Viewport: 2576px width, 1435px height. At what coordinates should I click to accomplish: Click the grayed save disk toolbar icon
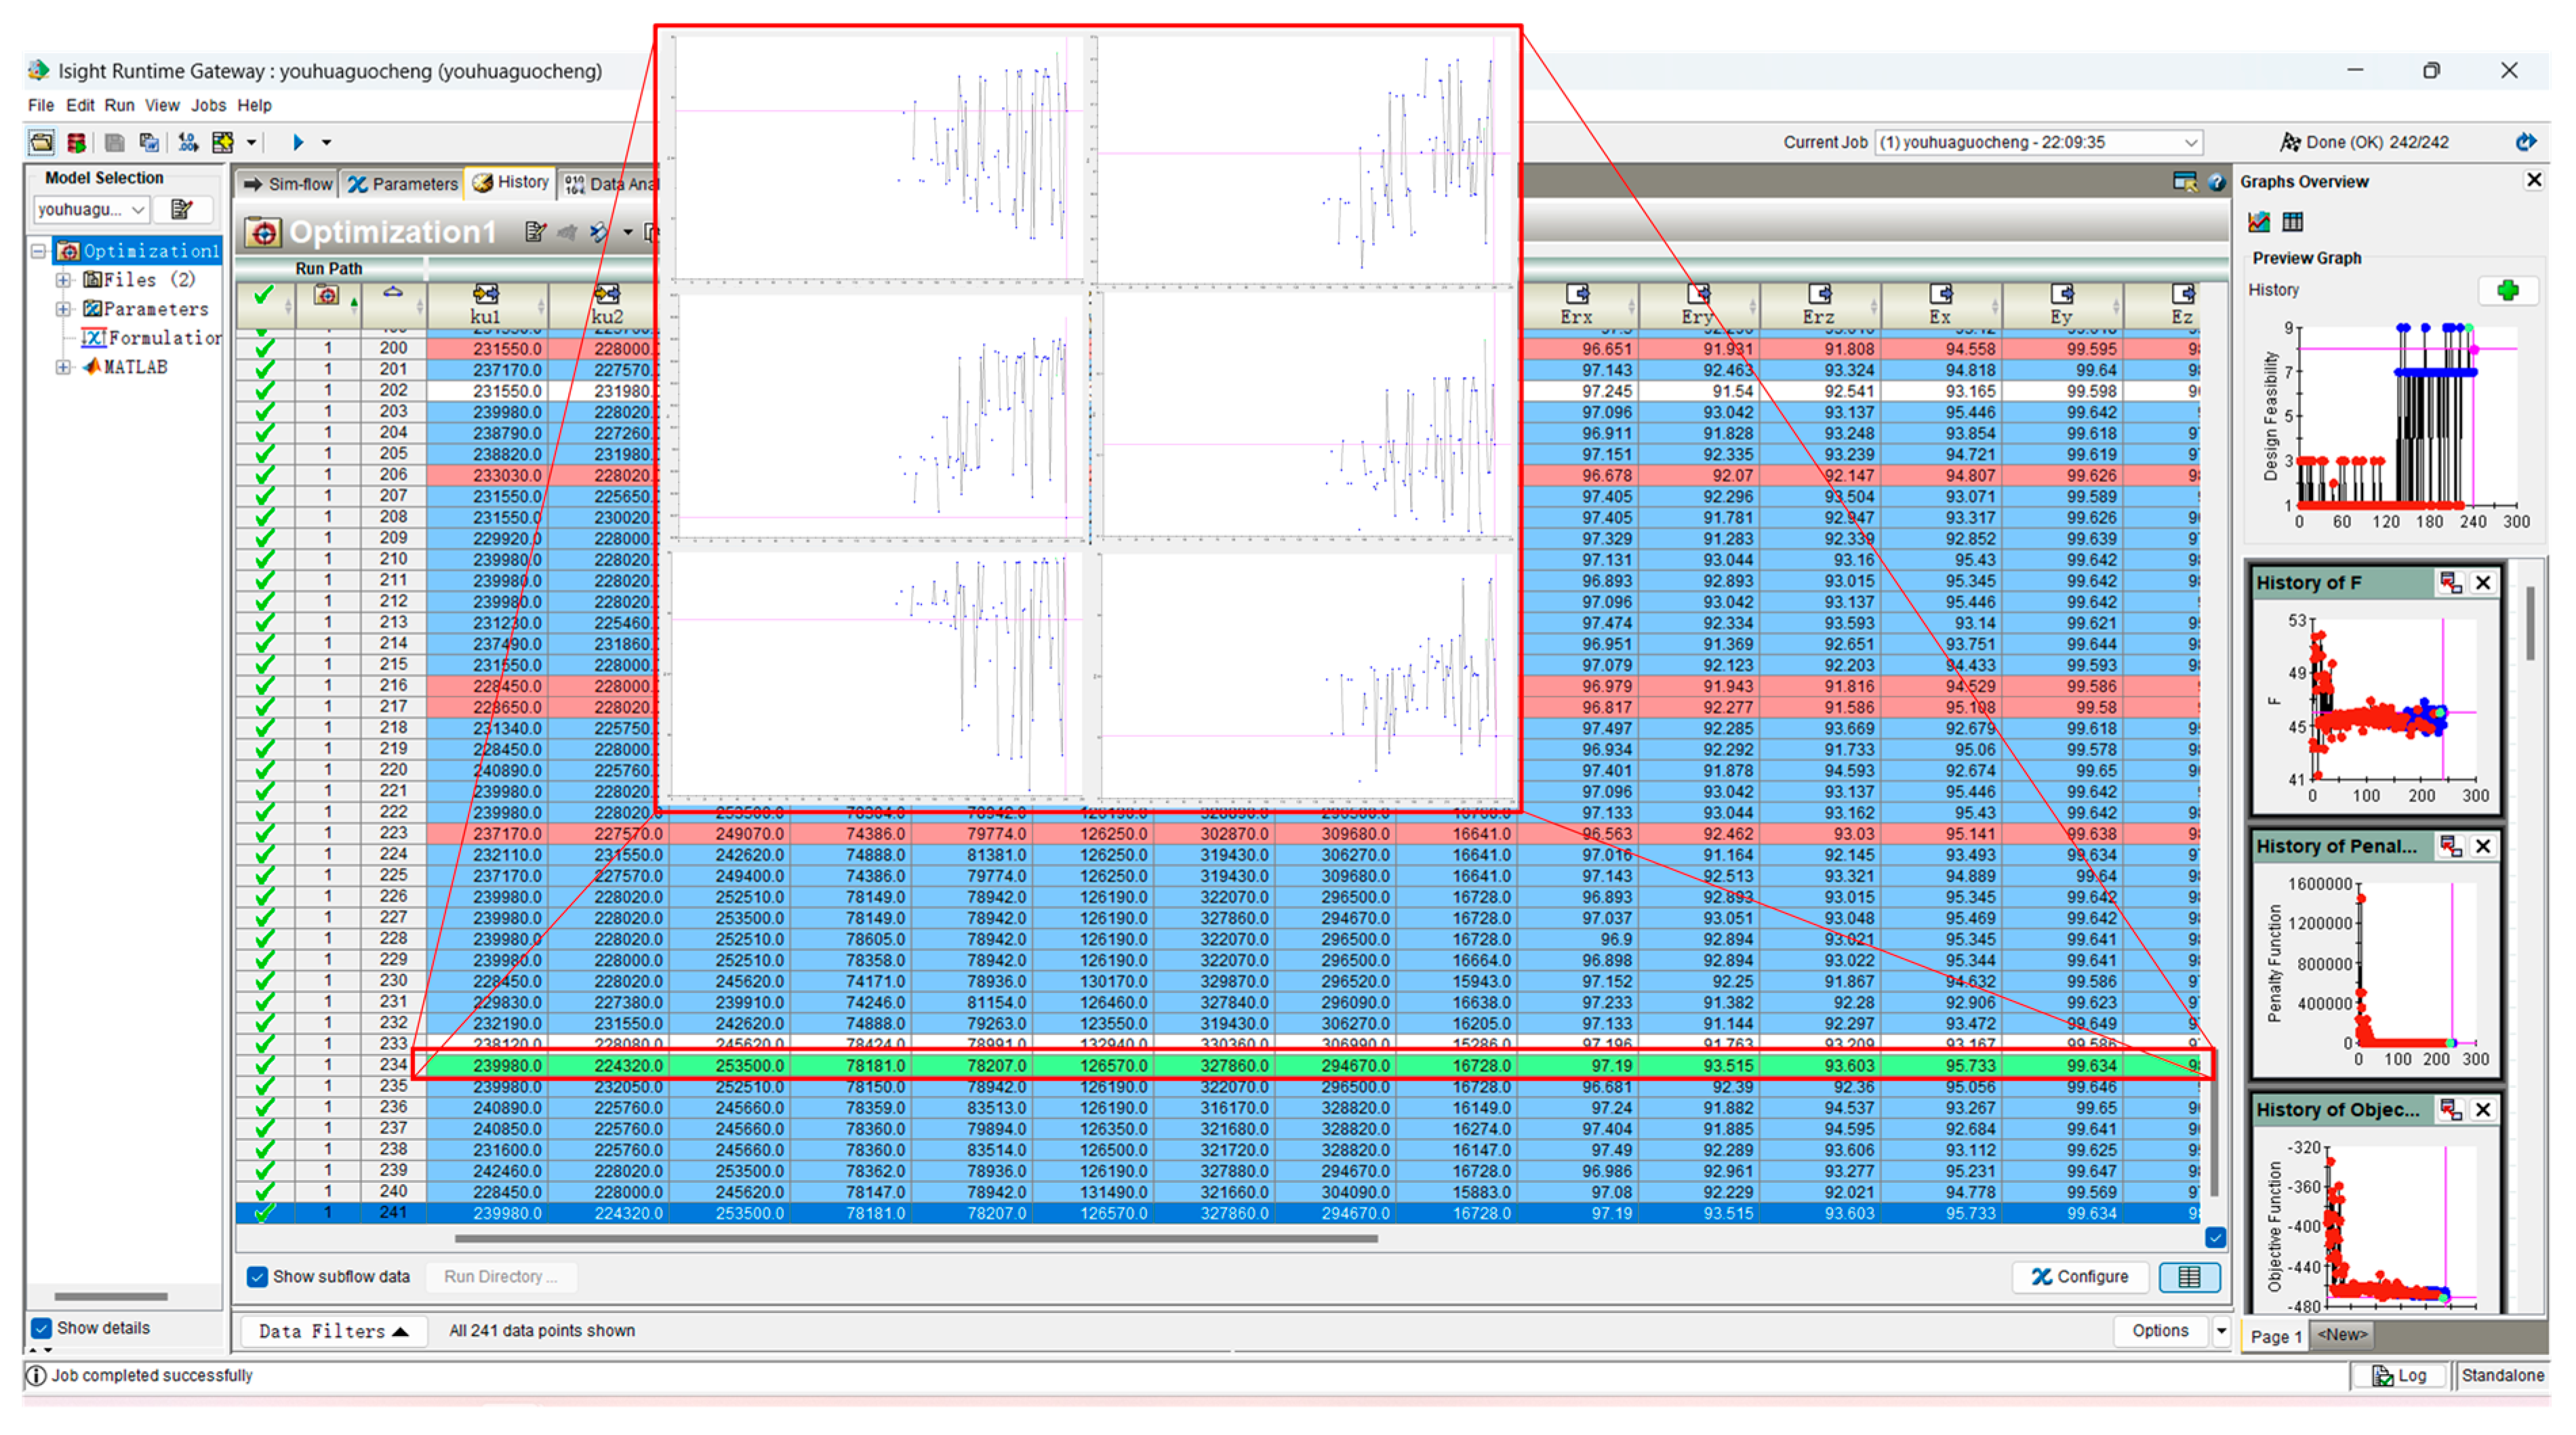tap(114, 142)
